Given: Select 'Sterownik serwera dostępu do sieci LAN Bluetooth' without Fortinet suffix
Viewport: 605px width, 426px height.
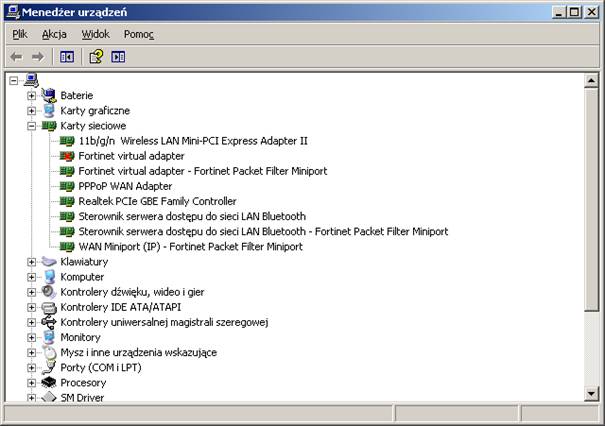Looking at the screenshot, I should pyautogui.click(x=192, y=216).
